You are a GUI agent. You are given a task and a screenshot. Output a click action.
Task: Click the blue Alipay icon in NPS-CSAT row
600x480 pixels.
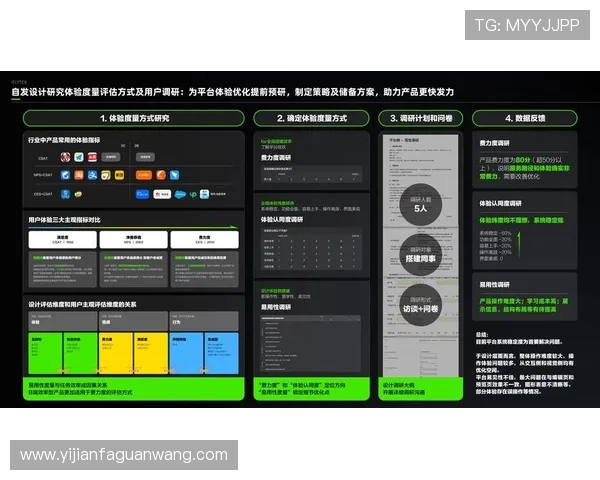[92, 175]
